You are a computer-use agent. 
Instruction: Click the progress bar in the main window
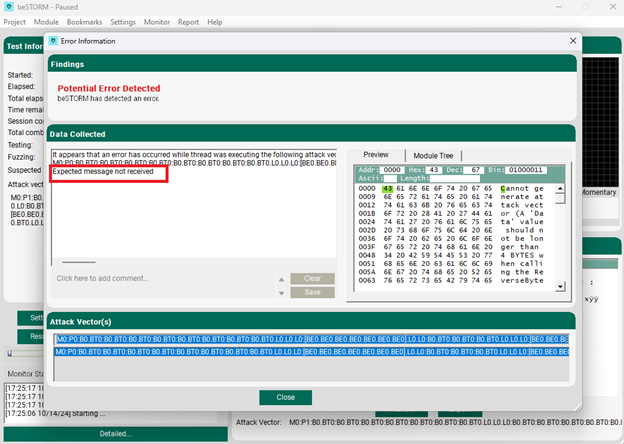(x=25, y=353)
